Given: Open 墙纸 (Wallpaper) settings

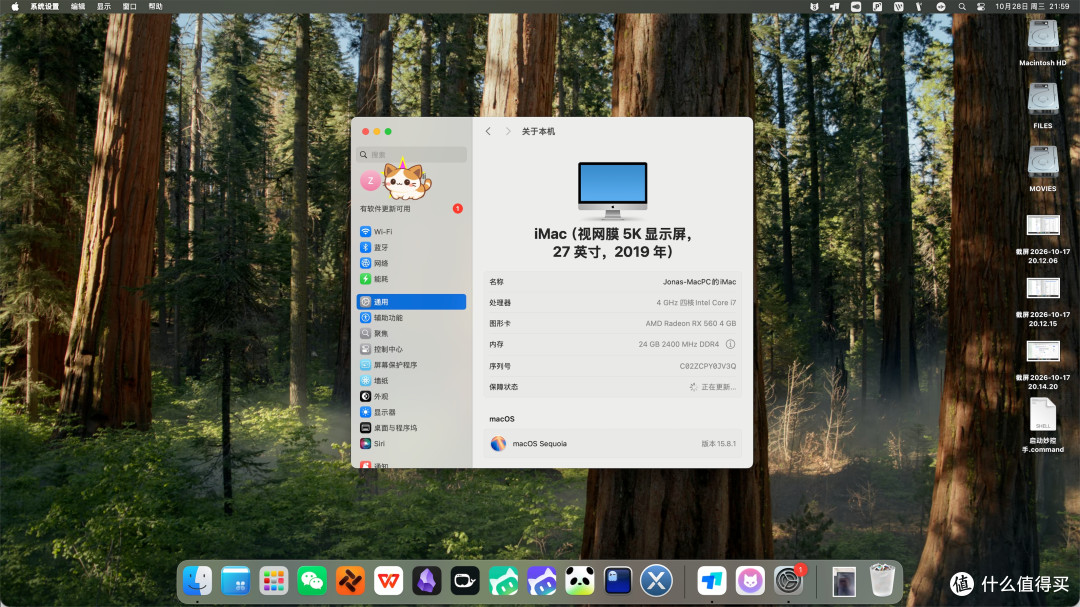Looking at the screenshot, I should (411, 381).
